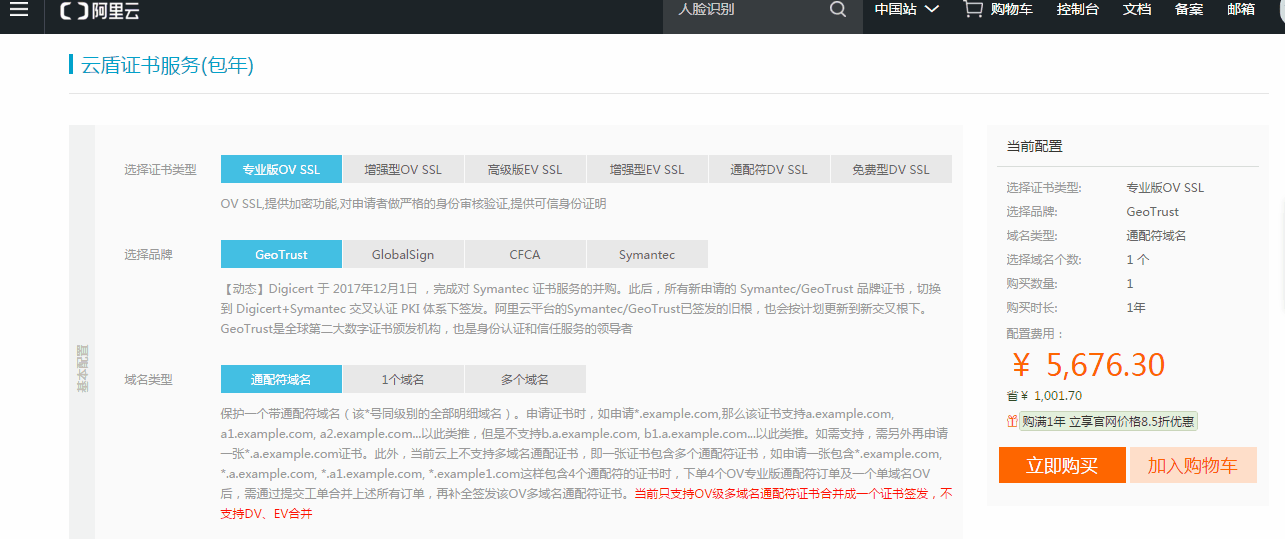Select certificate type 通配符DV SSL

click(x=769, y=169)
